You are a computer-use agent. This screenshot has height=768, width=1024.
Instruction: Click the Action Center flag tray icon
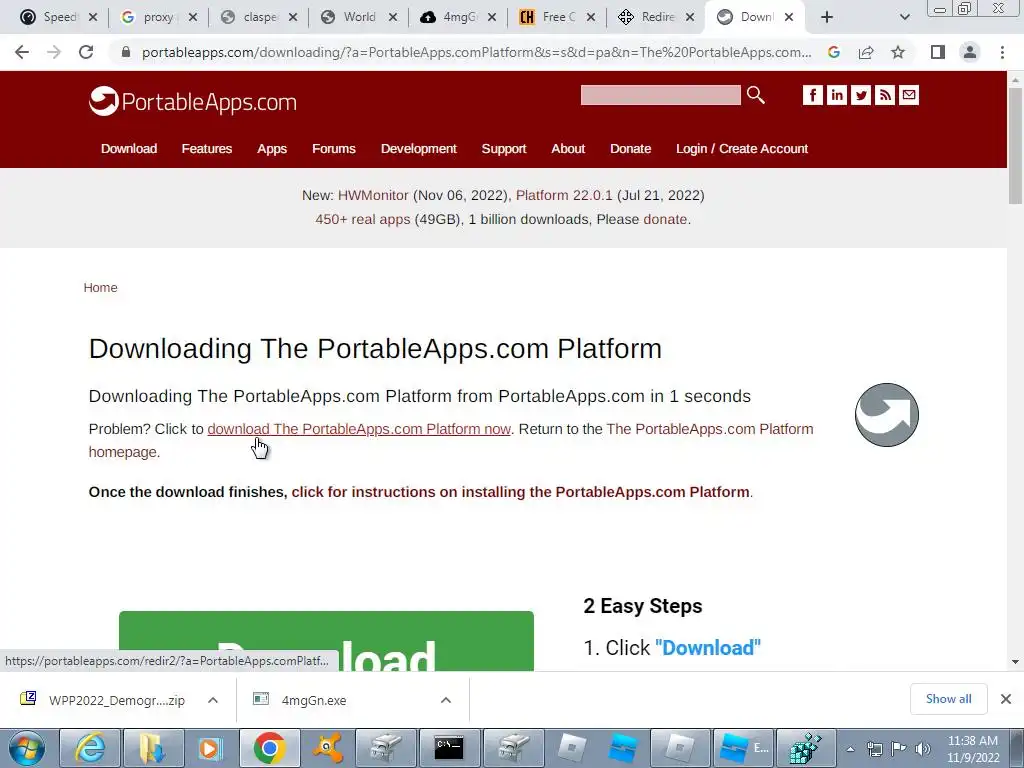coord(899,748)
